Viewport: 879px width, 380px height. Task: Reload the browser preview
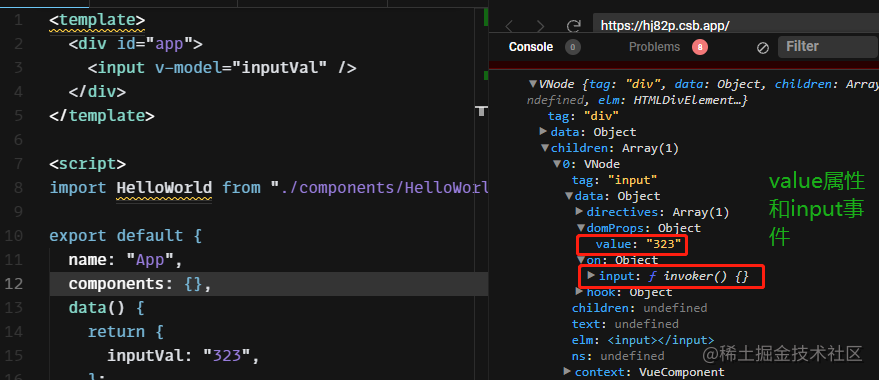573,26
